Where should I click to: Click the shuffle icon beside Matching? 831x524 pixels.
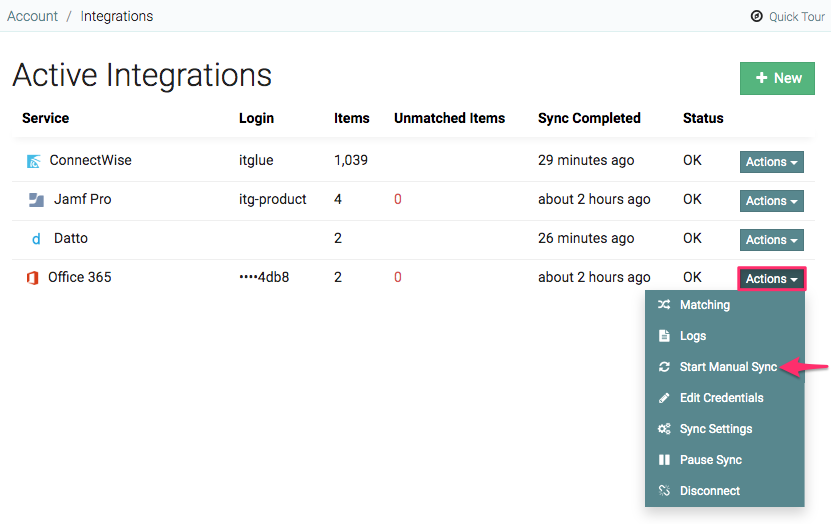664,305
